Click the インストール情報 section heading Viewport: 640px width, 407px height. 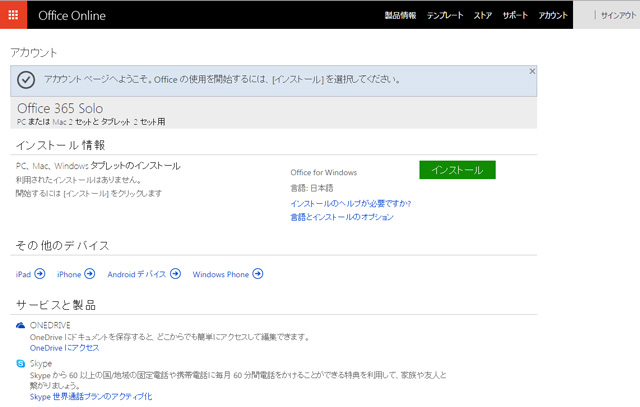(60, 145)
